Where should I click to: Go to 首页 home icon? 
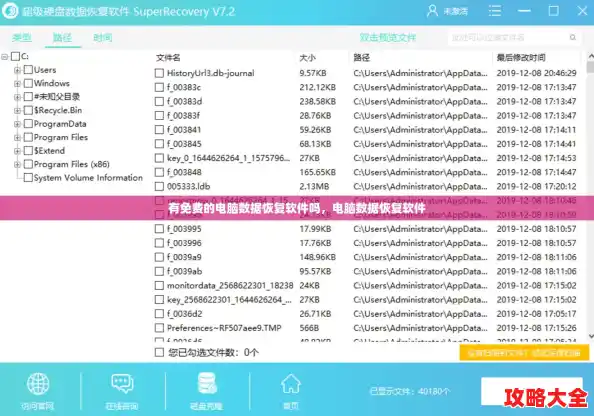click(x=291, y=383)
